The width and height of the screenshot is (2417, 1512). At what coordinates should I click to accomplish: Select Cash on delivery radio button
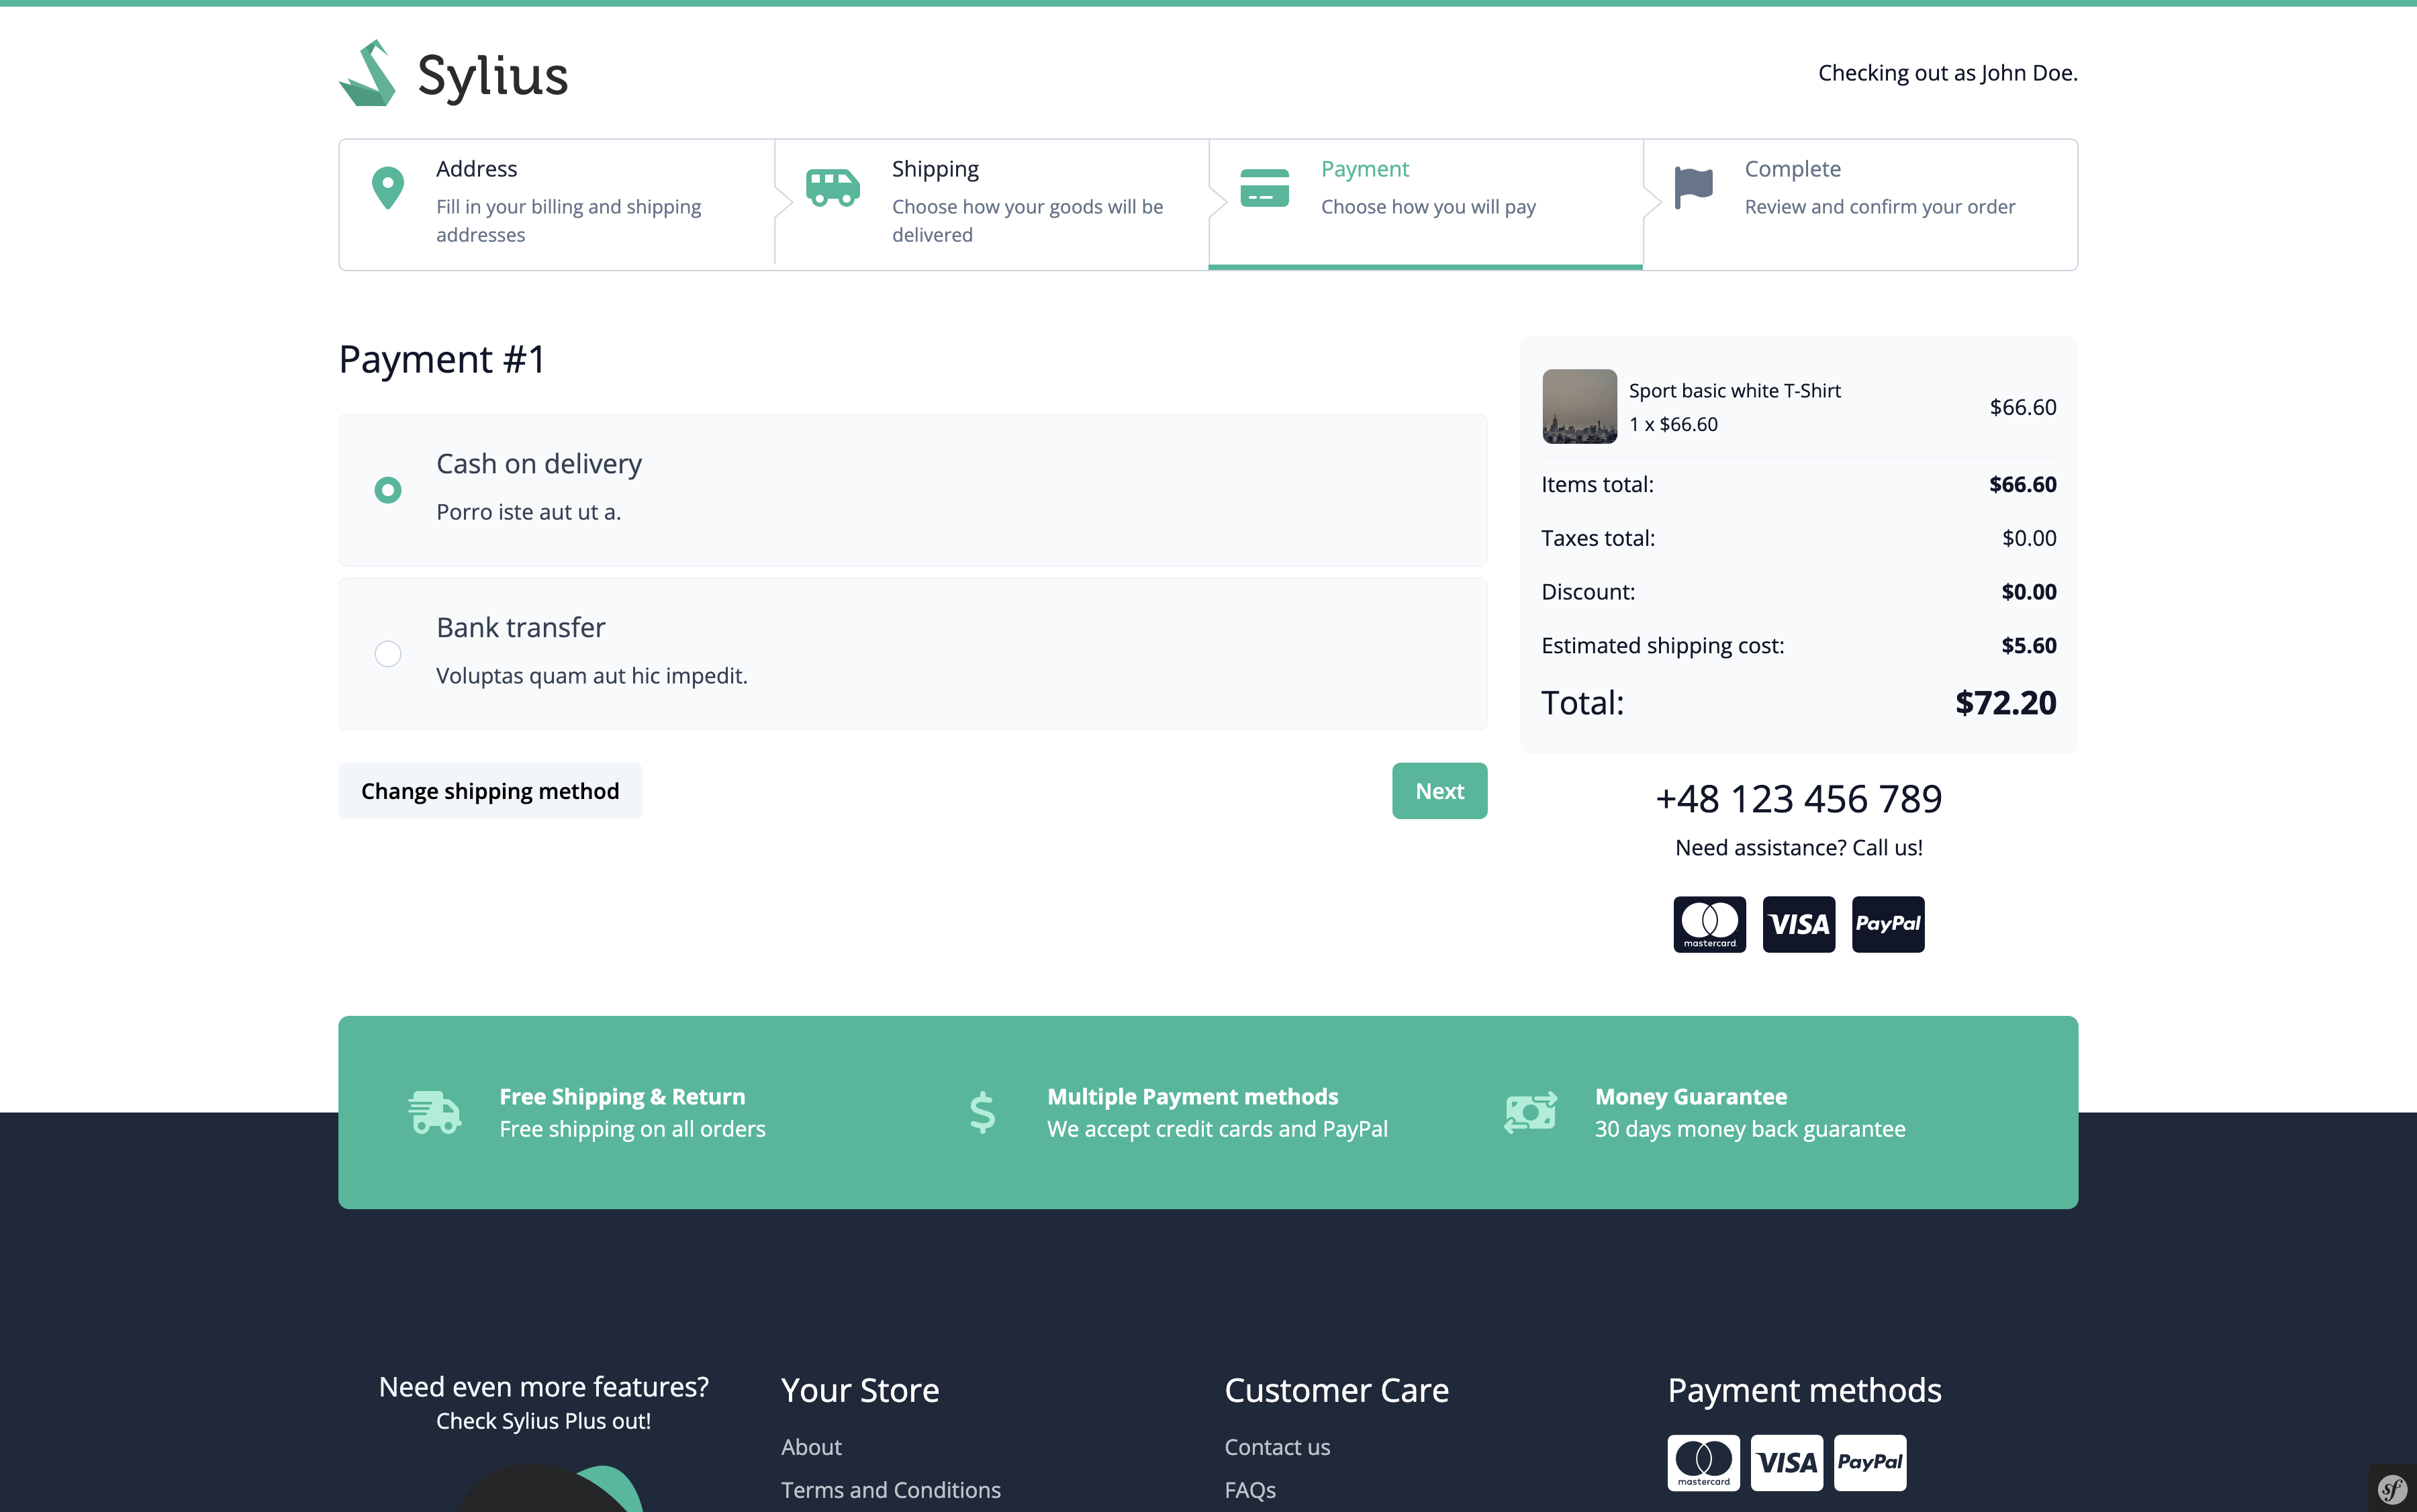[387, 490]
